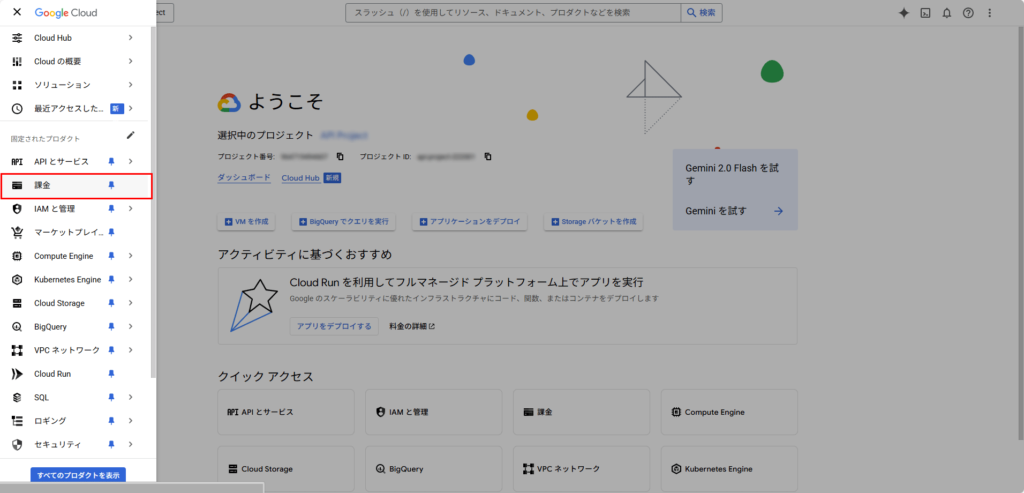Unpin マーケットプレイス using its pin icon
This screenshot has height=493, width=1024.
(x=112, y=232)
